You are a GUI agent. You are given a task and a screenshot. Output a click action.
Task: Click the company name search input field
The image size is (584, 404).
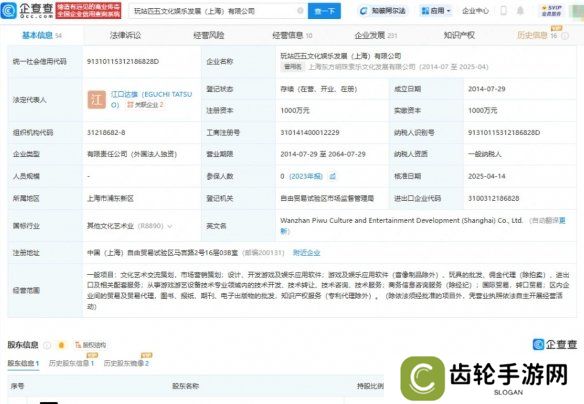coord(218,11)
